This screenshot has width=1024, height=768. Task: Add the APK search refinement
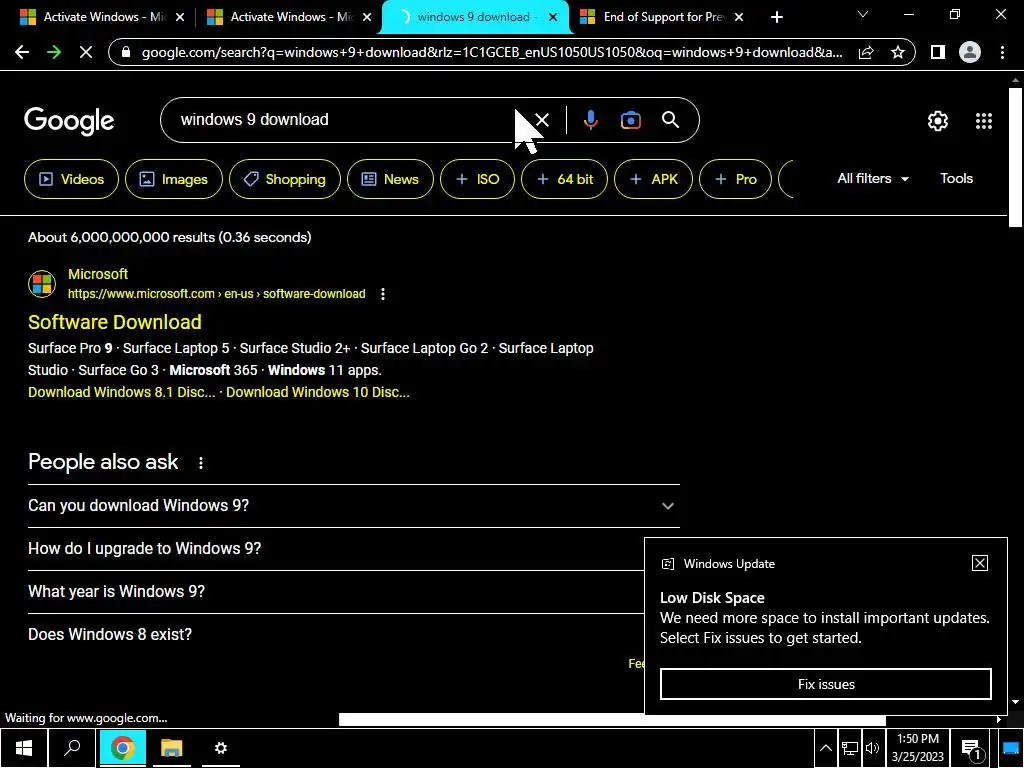point(653,179)
